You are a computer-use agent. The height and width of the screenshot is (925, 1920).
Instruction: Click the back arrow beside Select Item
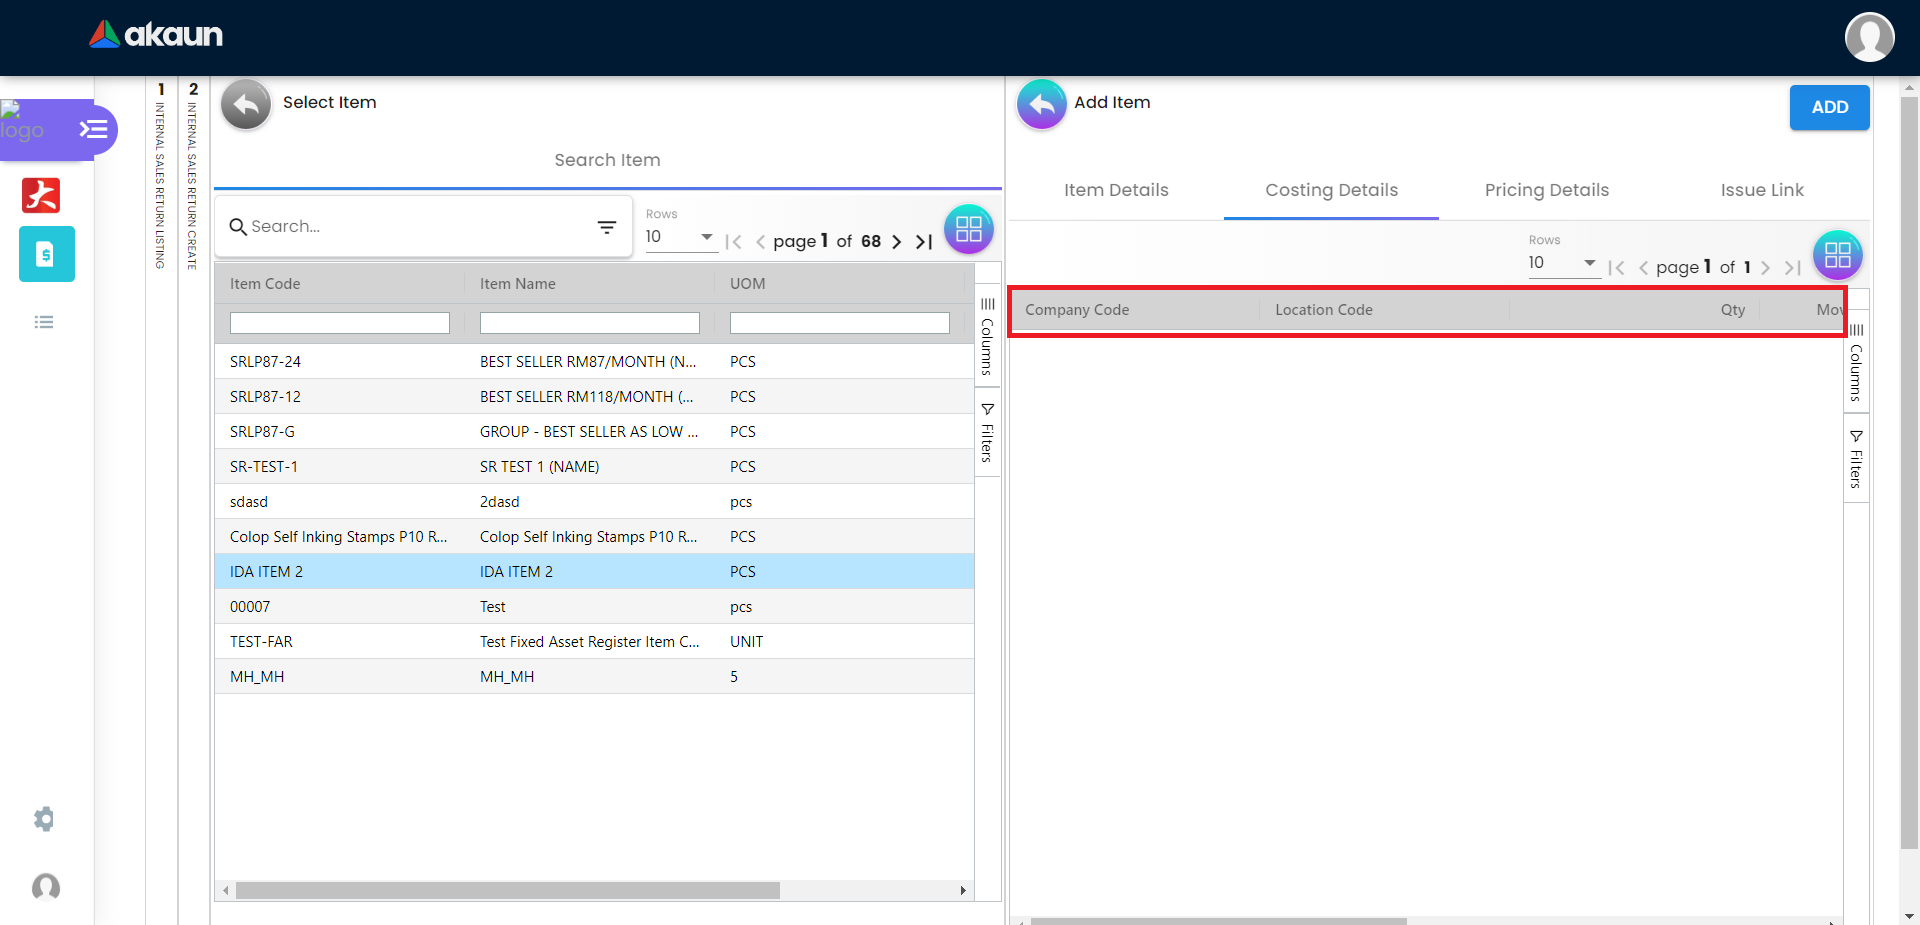tap(246, 104)
